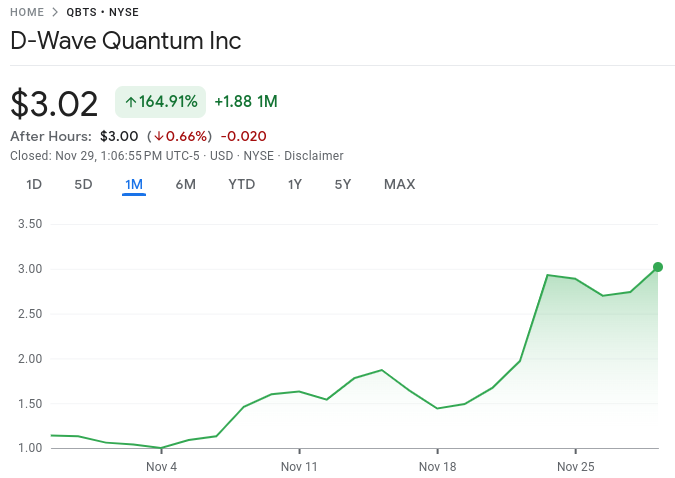Screen dimensions: 675x478
Task: Show the MAX price history
Action: (x=399, y=184)
